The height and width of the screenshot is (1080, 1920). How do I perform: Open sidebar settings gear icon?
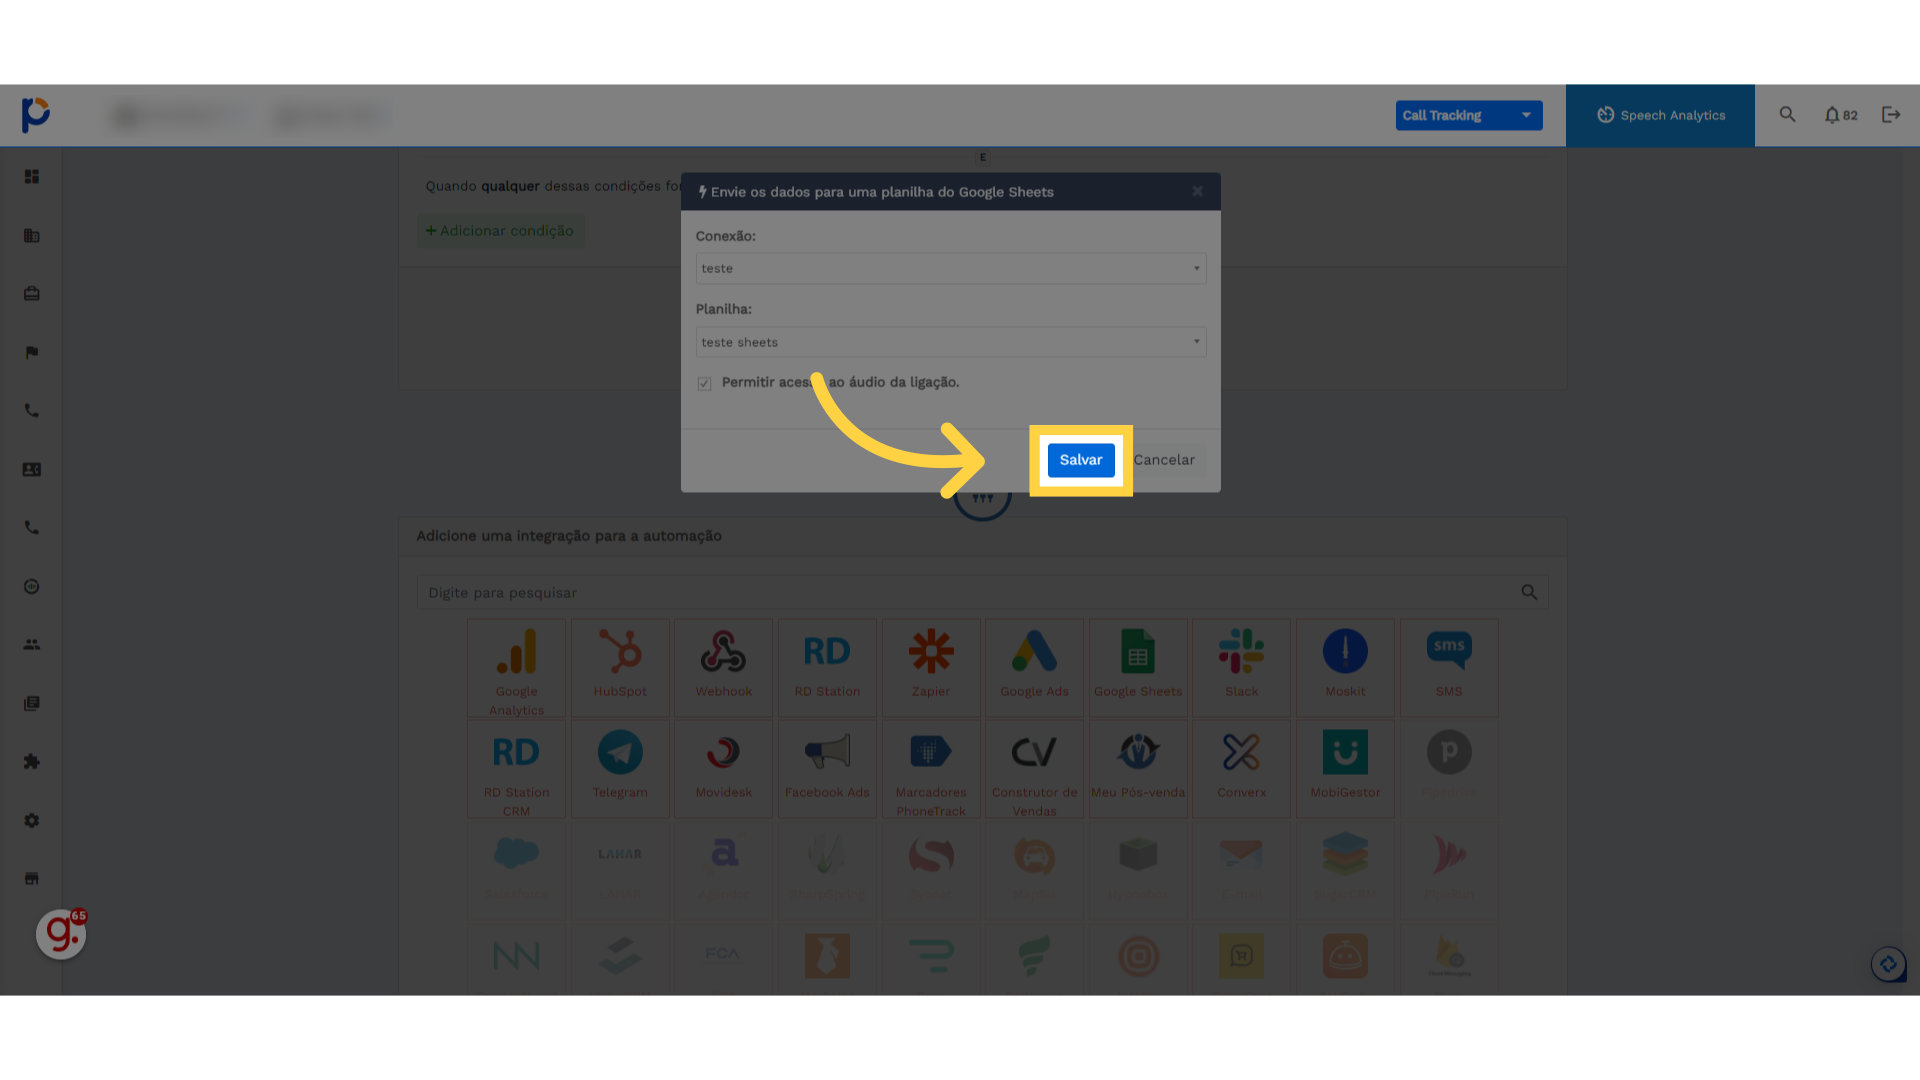click(32, 820)
